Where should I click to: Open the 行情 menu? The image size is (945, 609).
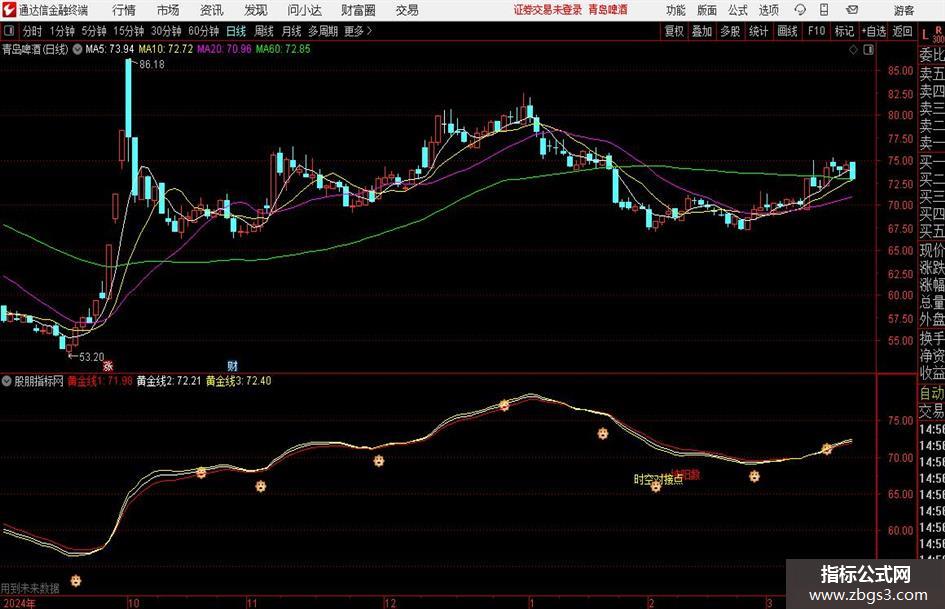click(124, 10)
